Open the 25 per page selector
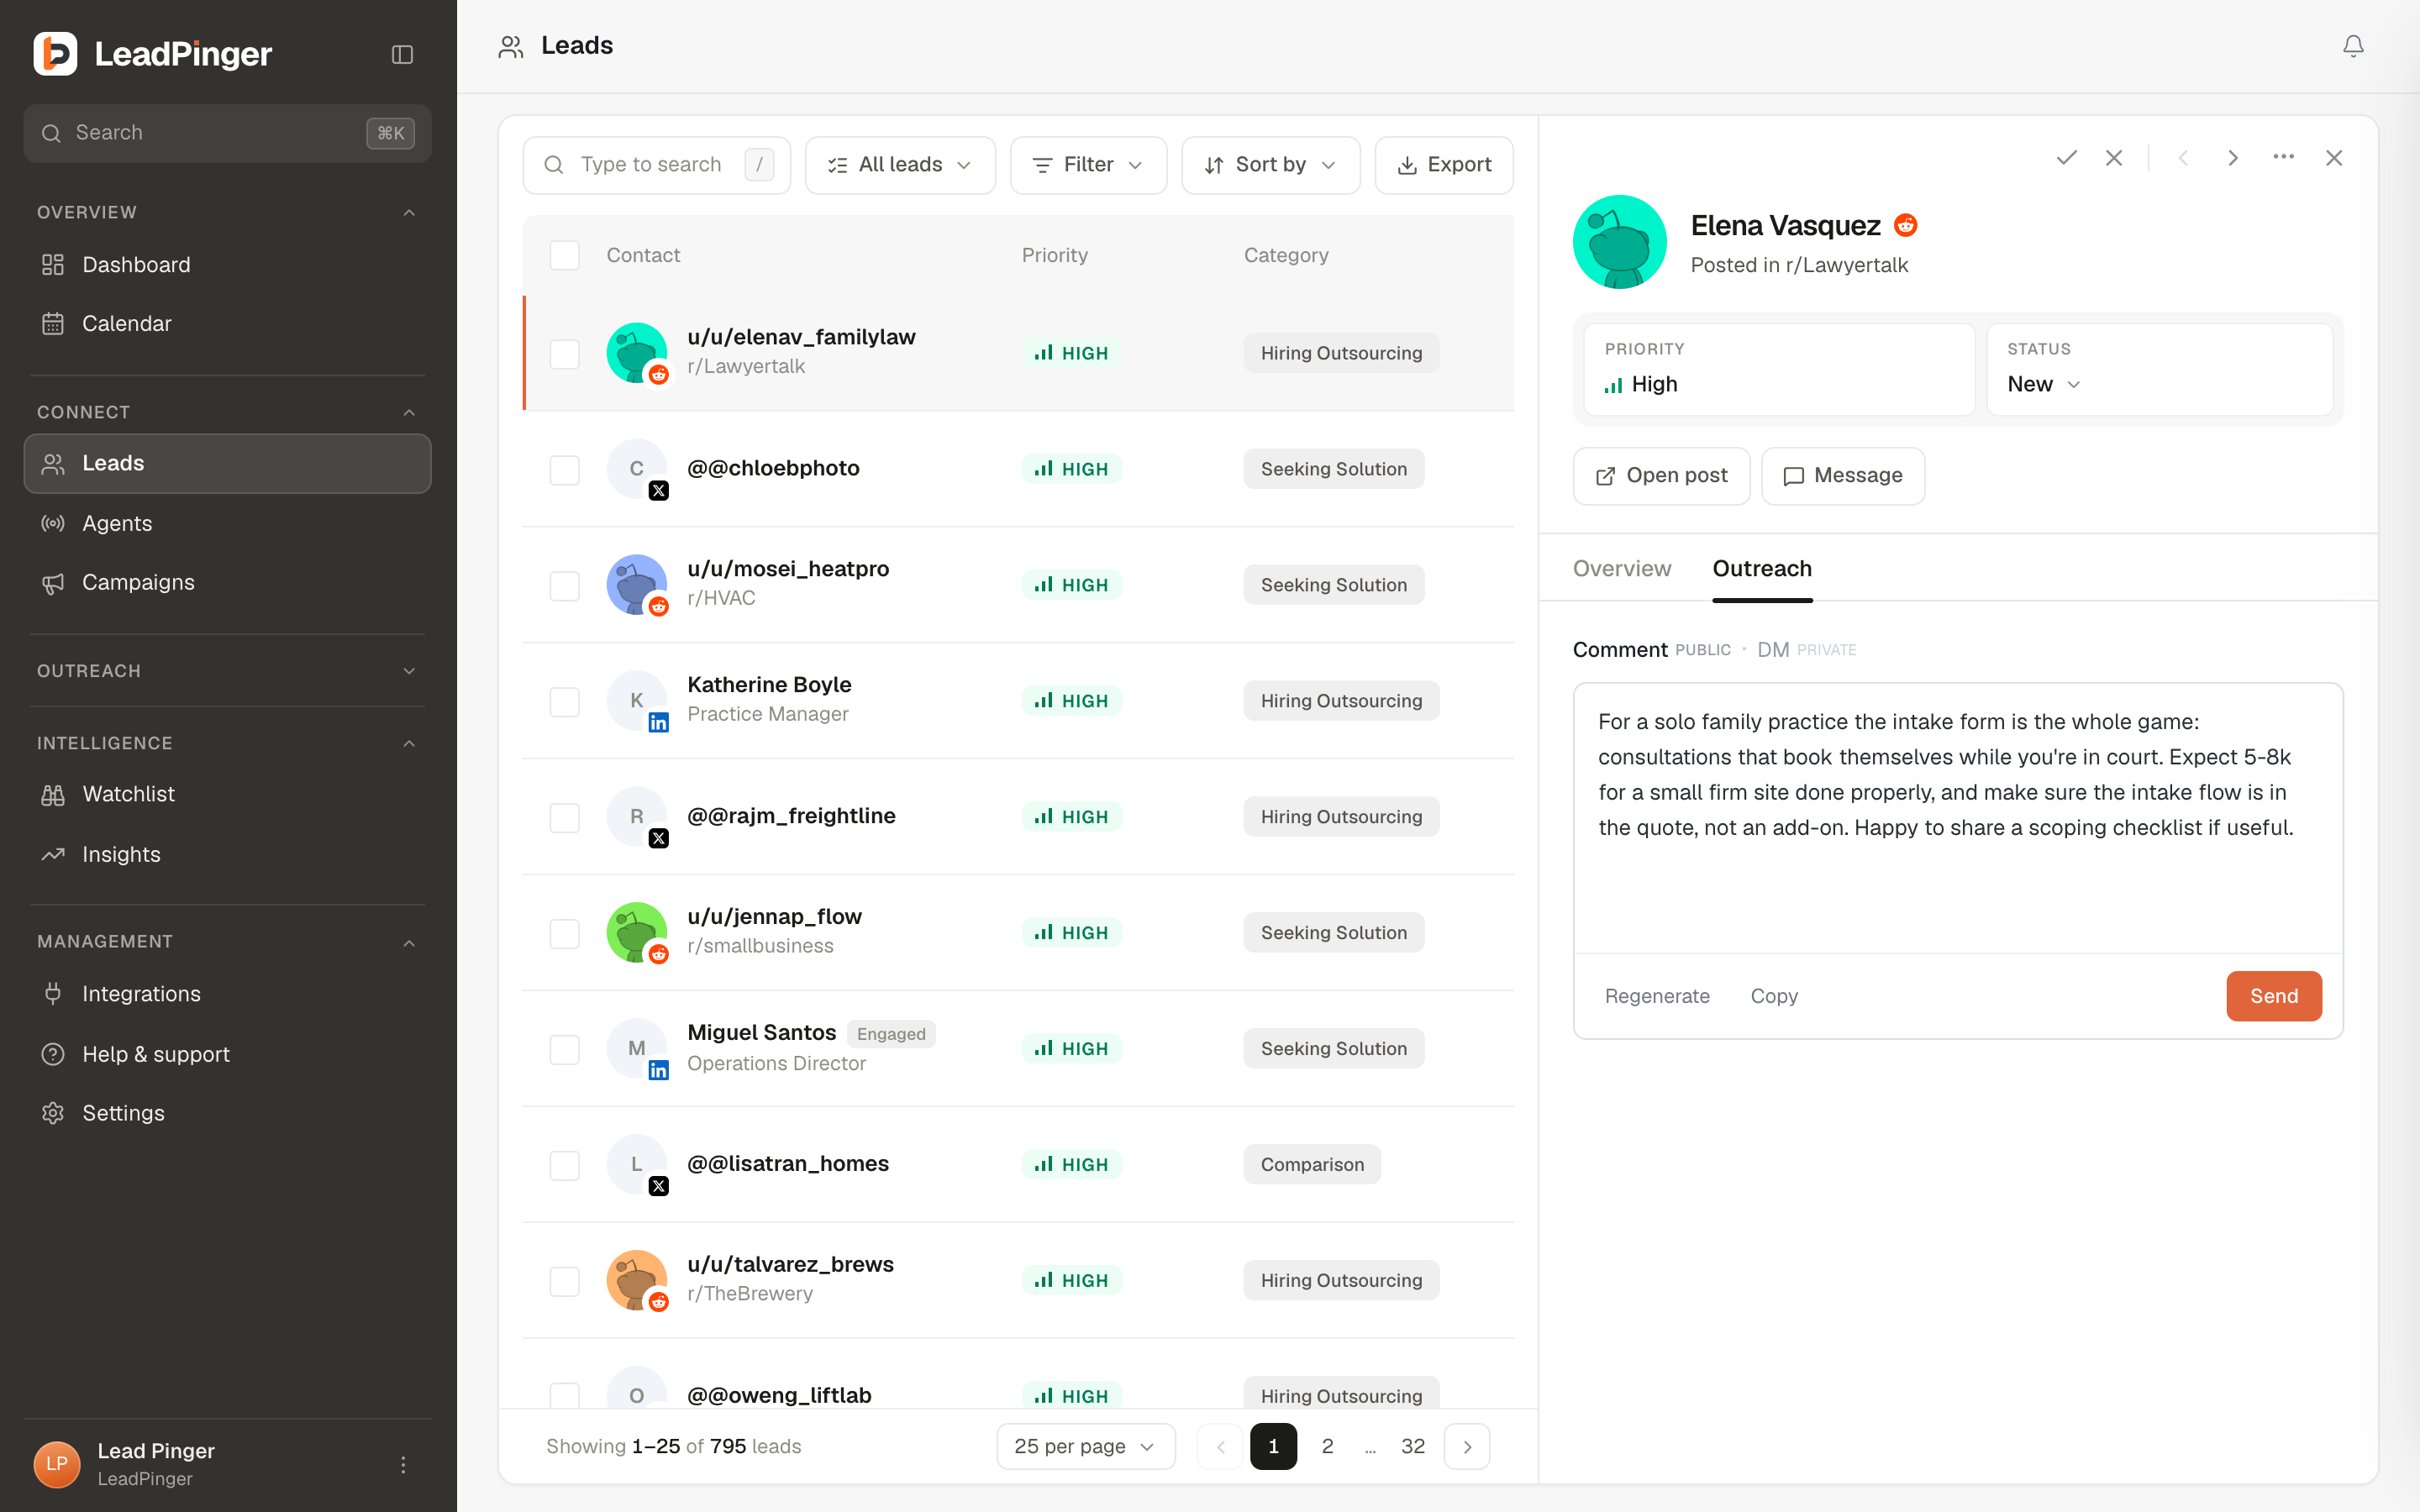The height and width of the screenshot is (1512, 2420). (1086, 1446)
